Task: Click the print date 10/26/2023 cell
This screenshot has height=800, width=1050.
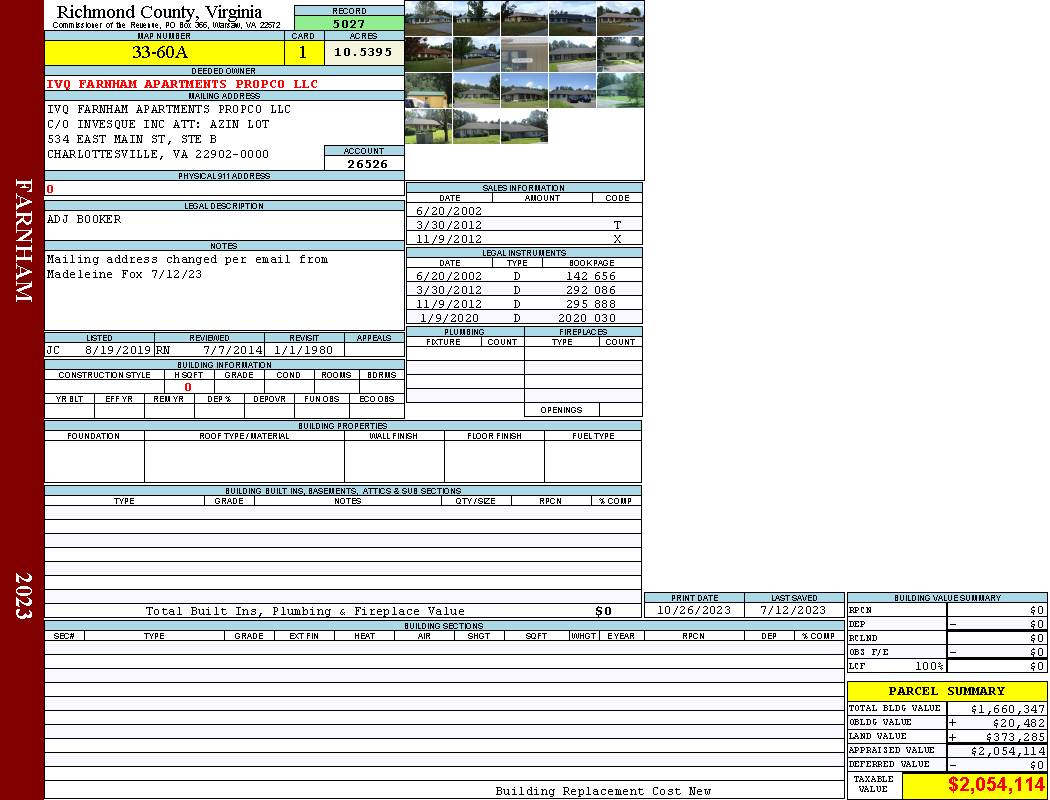Action: 693,610
